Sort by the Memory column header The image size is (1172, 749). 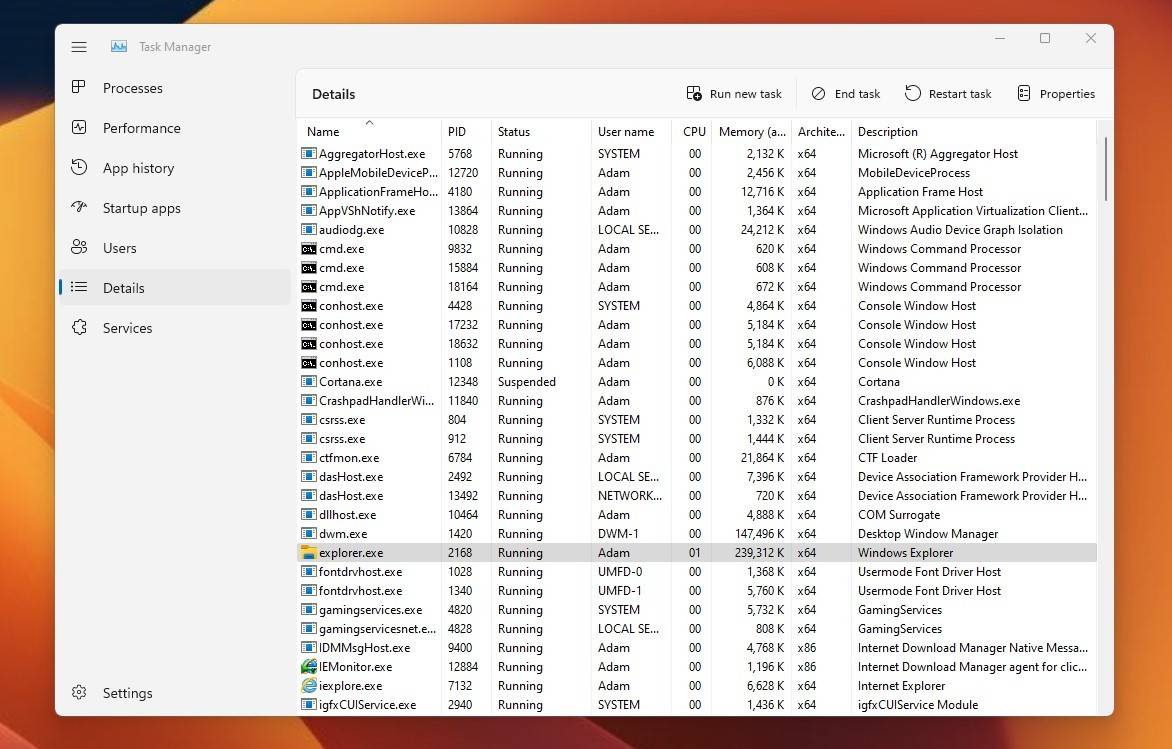pyautogui.click(x=752, y=131)
